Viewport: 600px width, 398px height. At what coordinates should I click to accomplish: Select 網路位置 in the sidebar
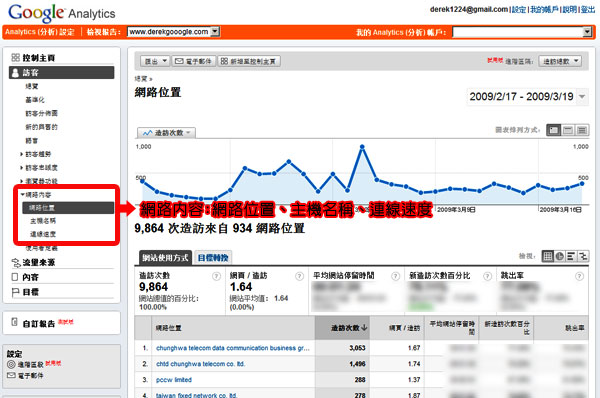pos(68,208)
